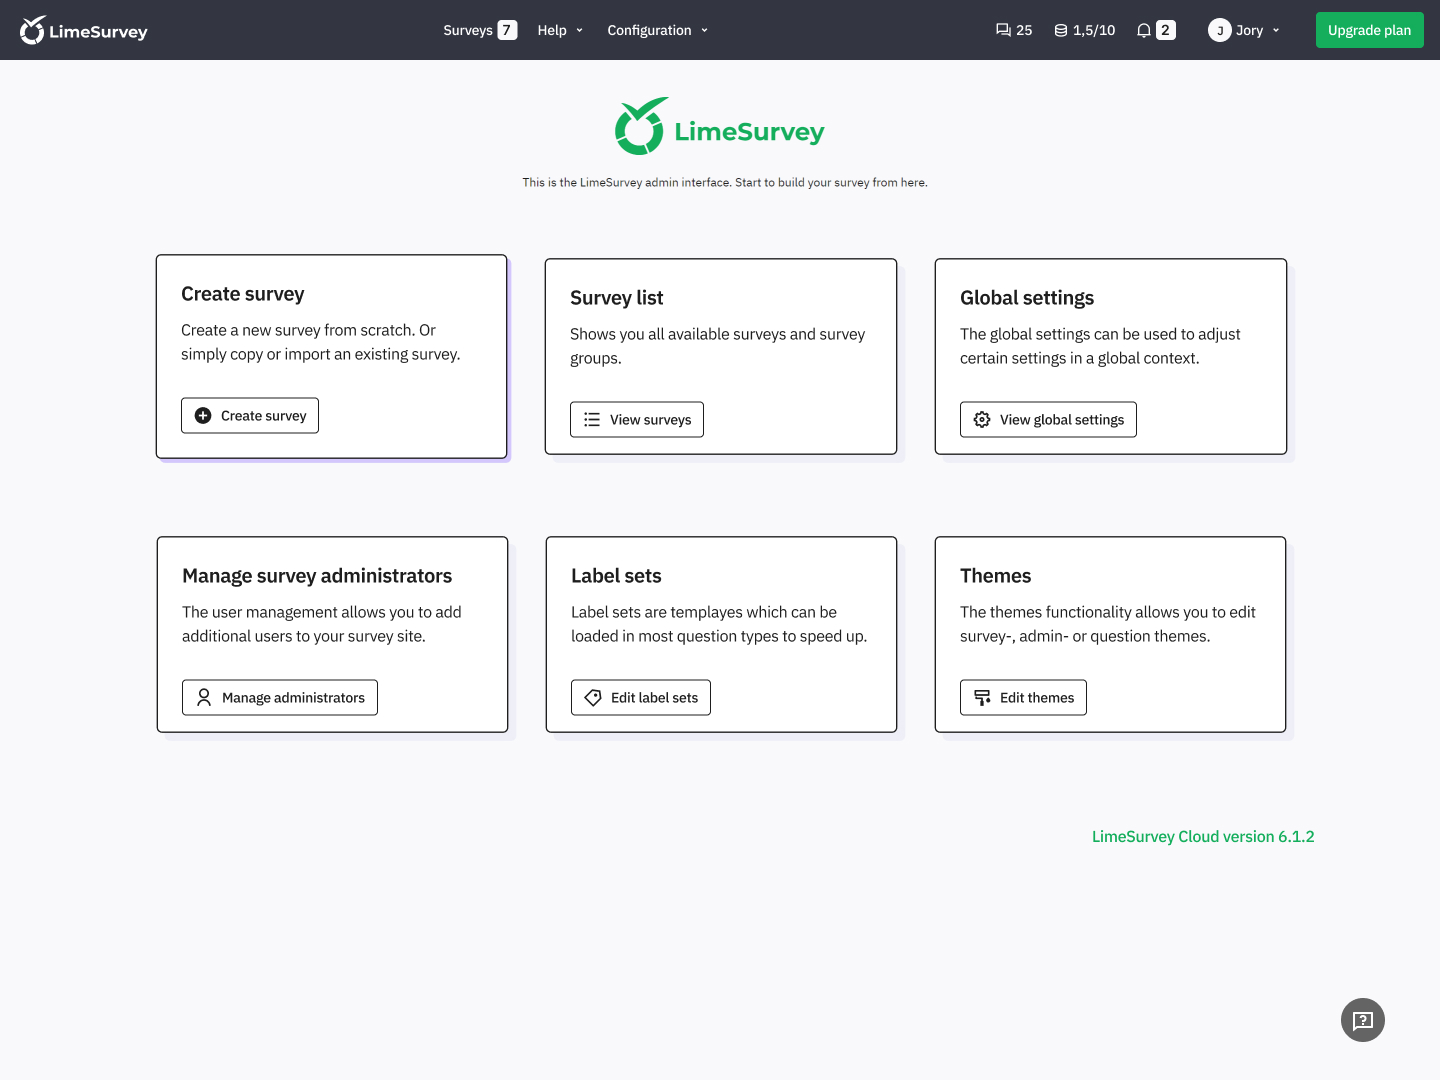The height and width of the screenshot is (1080, 1440).
Task: Check the 1,5/10 storage usage indicator
Action: tap(1084, 30)
